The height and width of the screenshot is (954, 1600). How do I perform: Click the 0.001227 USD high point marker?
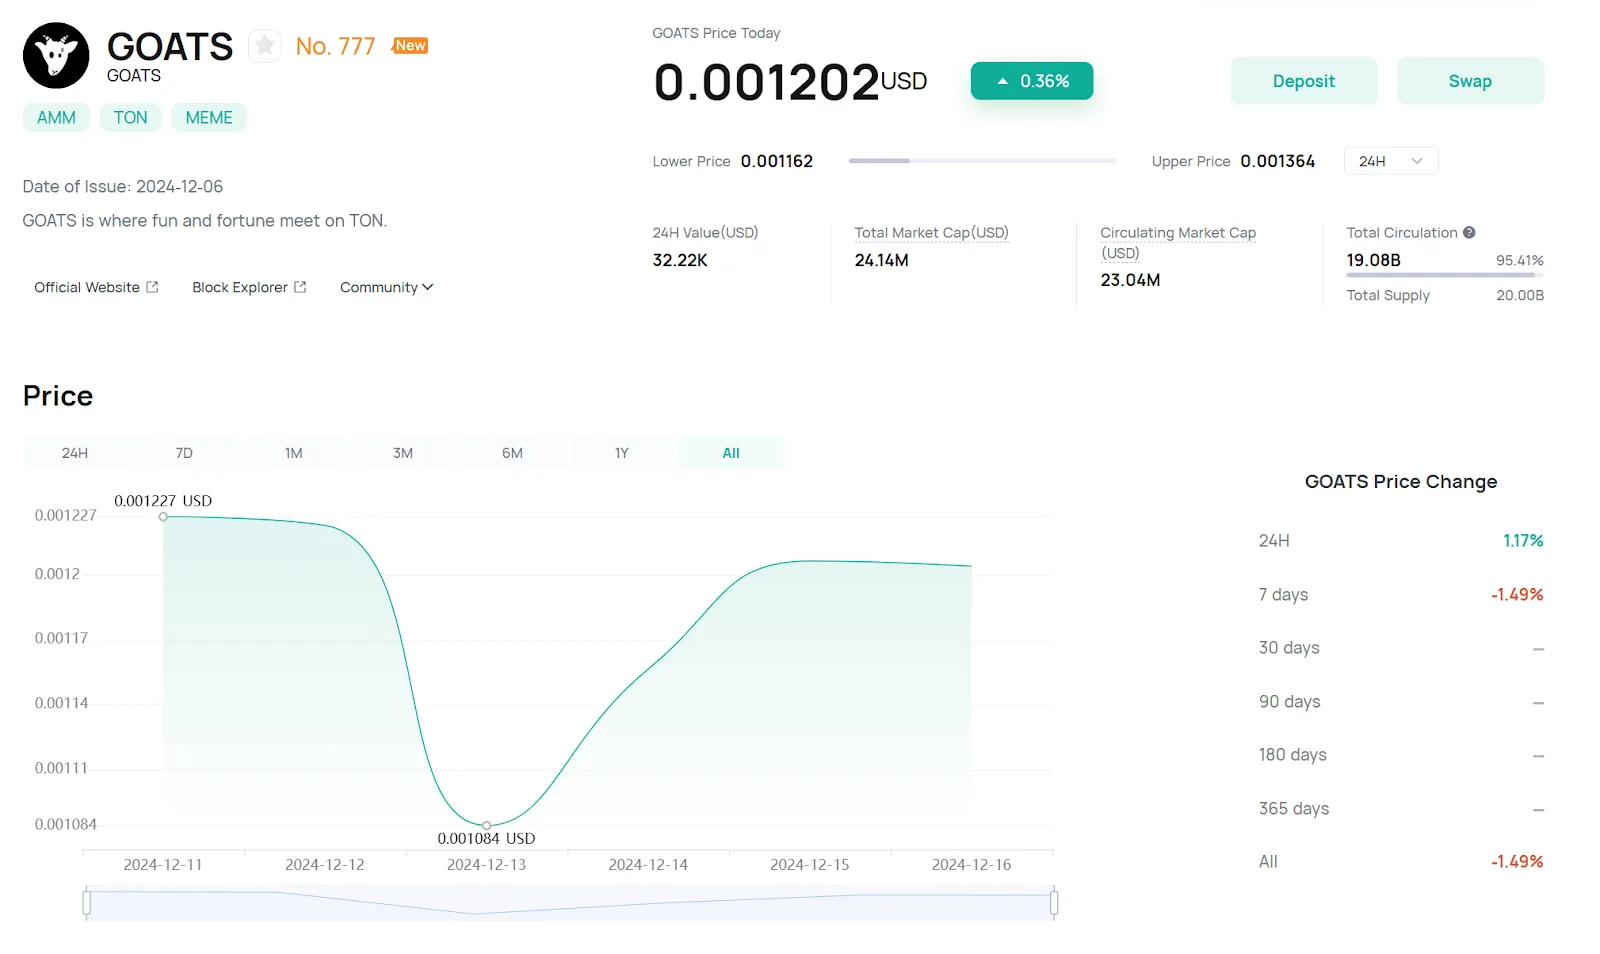163,517
